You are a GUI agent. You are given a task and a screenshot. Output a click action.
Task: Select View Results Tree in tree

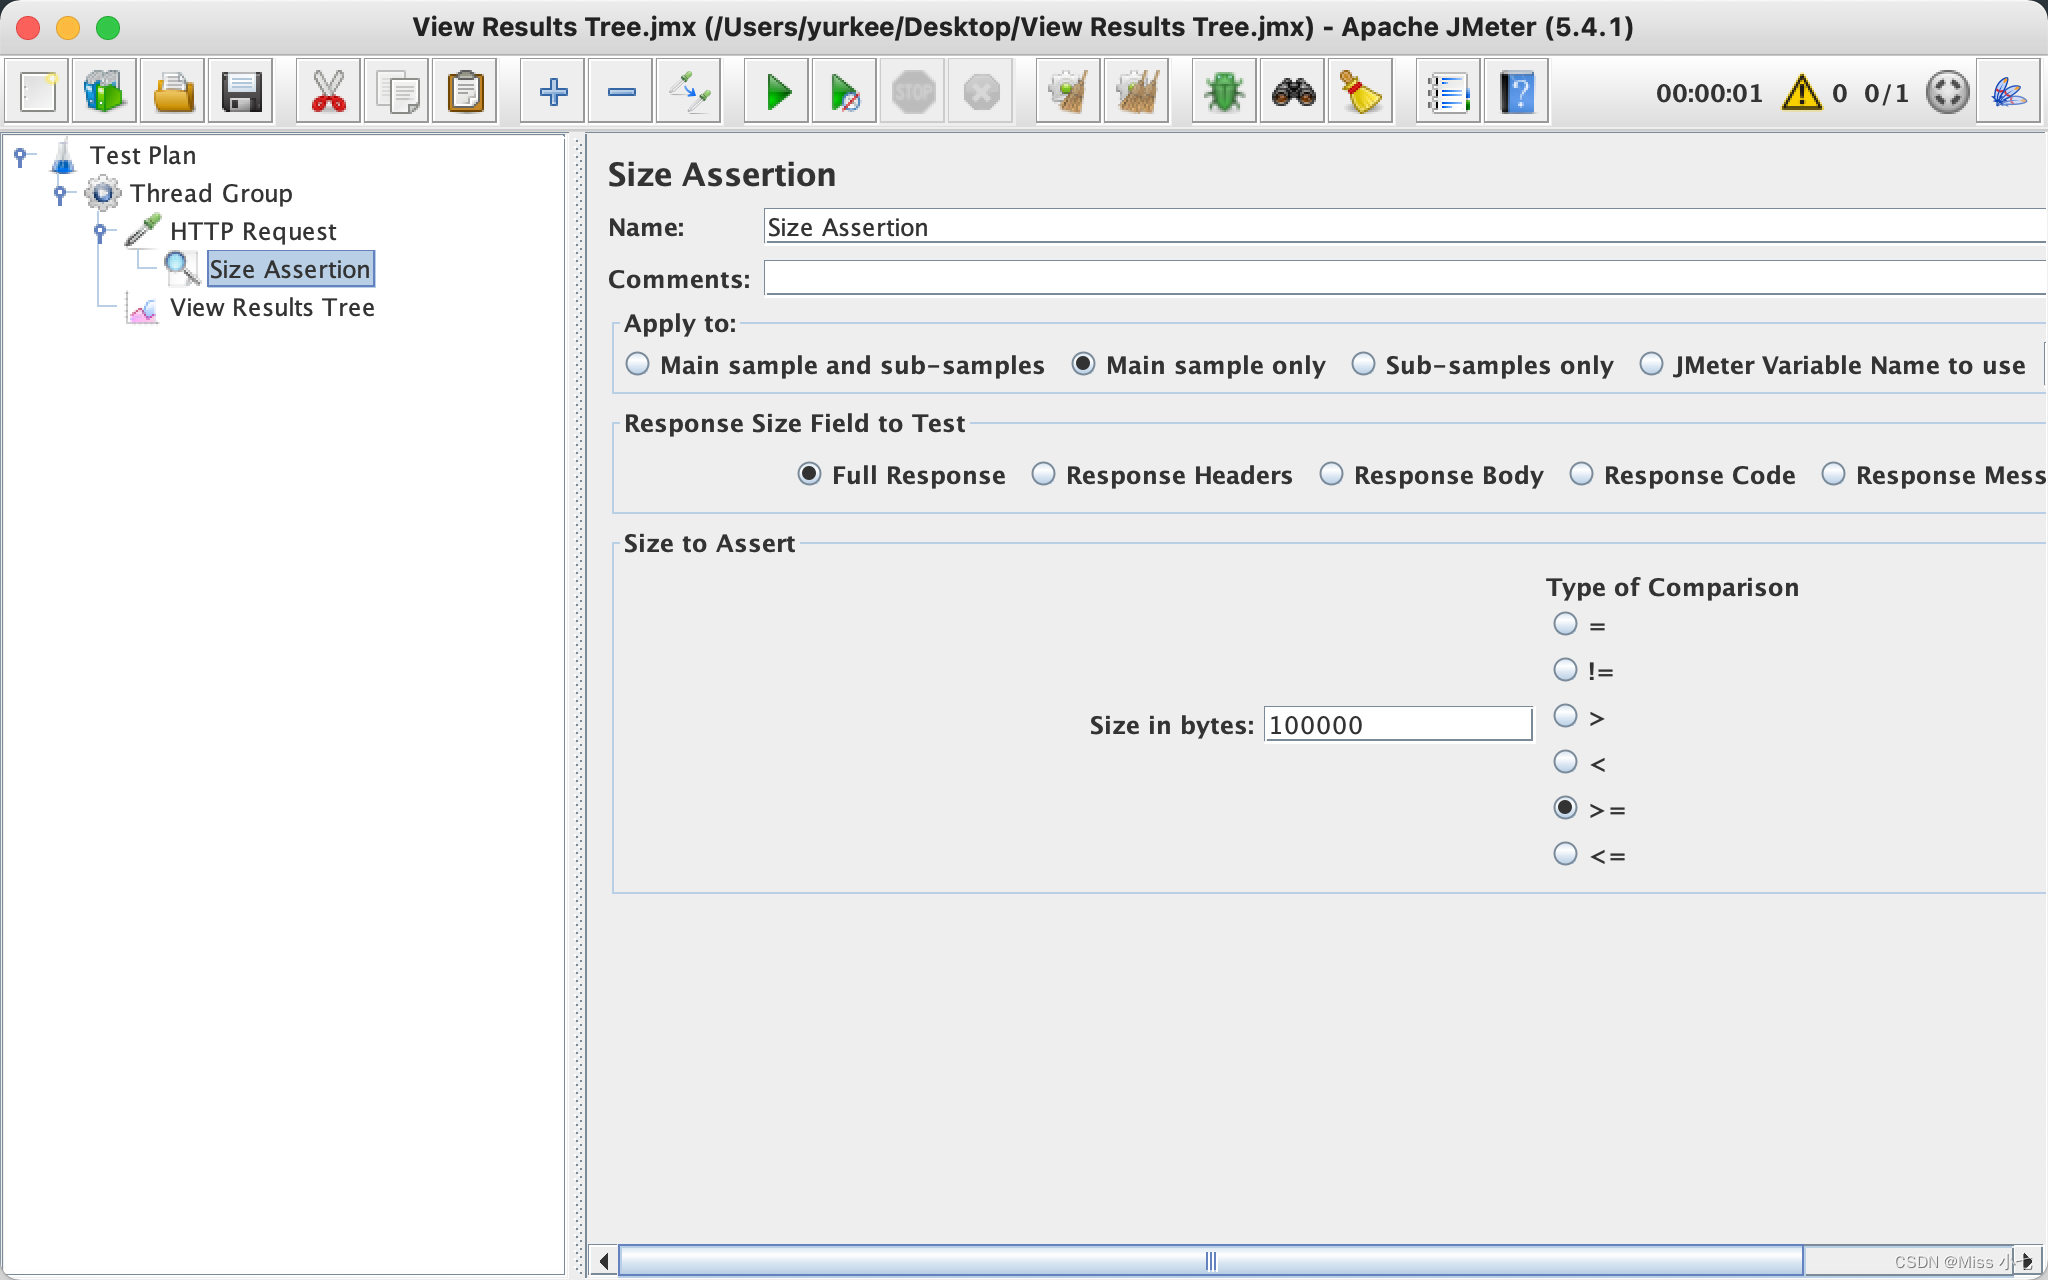pyautogui.click(x=272, y=308)
